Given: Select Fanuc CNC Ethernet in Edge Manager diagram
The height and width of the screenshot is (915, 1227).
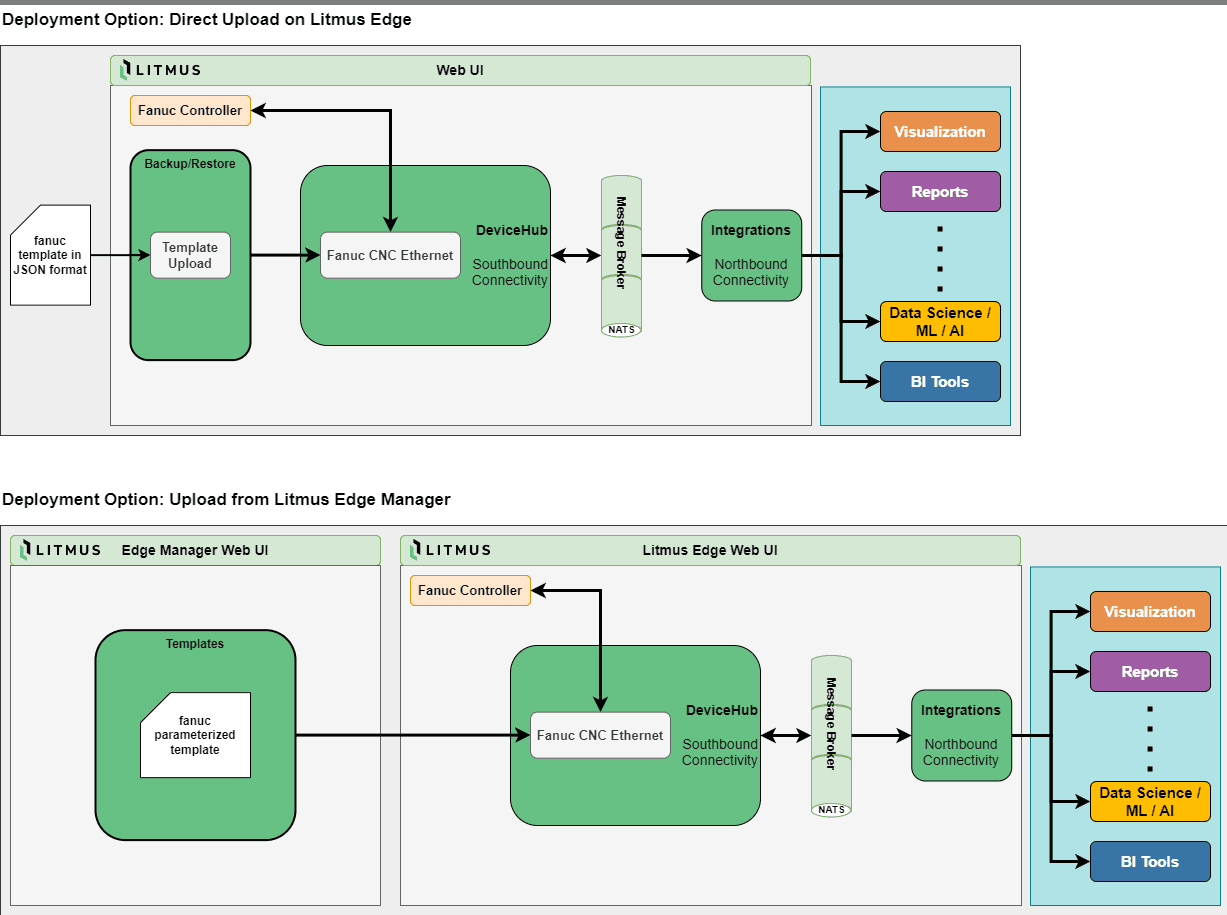Looking at the screenshot, I should 600,735.
